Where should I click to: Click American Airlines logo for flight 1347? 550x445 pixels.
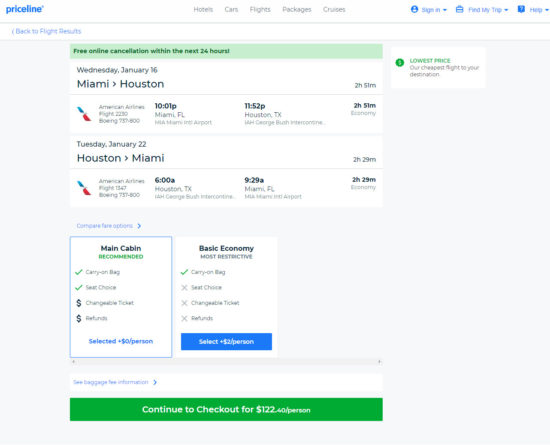coord(84,188)
